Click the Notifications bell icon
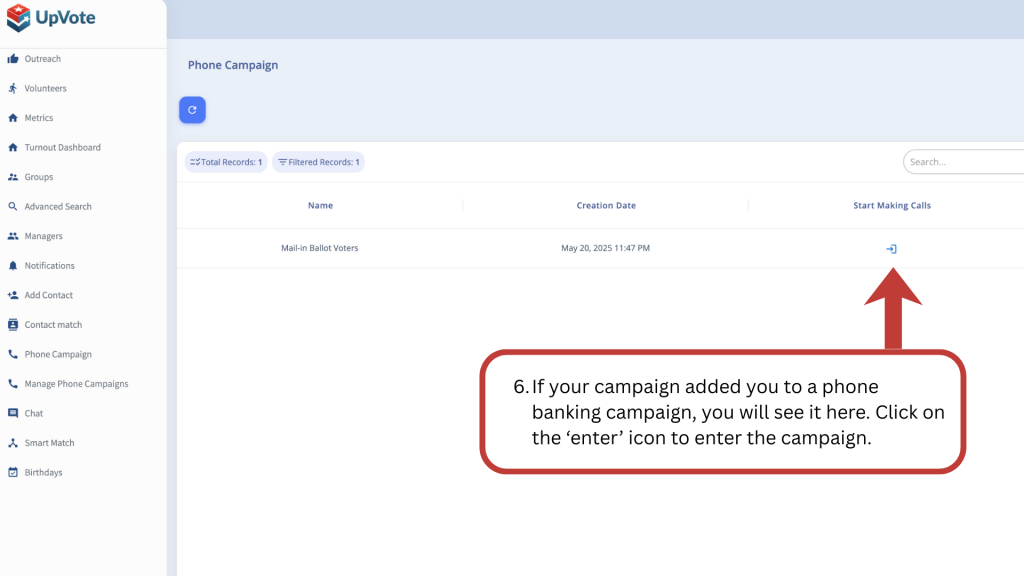Image resolution: width=1024 pixels, height=576 pixels. pos(13,266)
